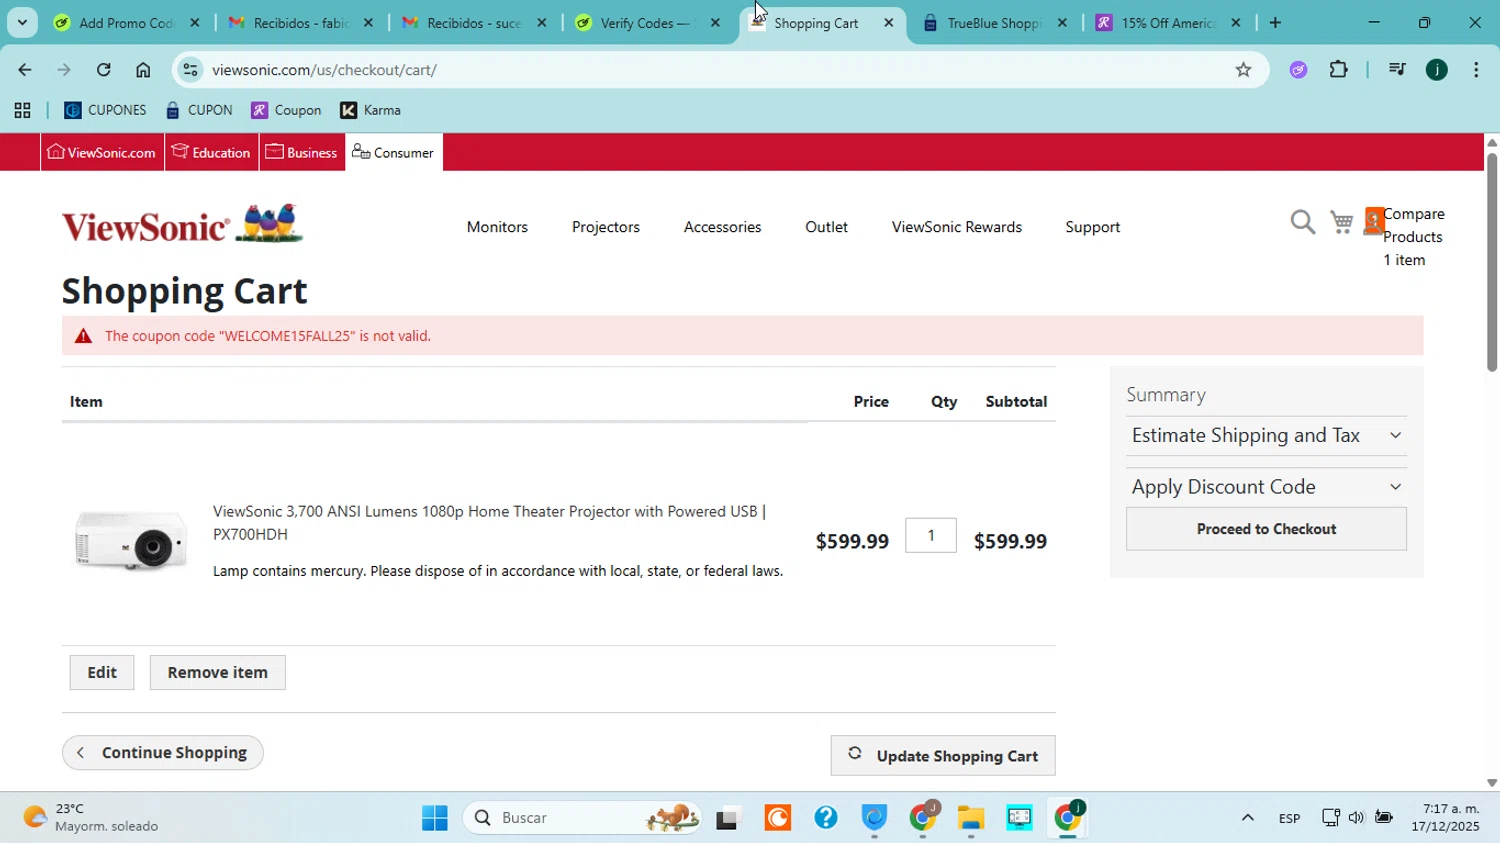Switch to the Business site
The width and height of the screenshot is (1500, 843).
coord(301,152)
